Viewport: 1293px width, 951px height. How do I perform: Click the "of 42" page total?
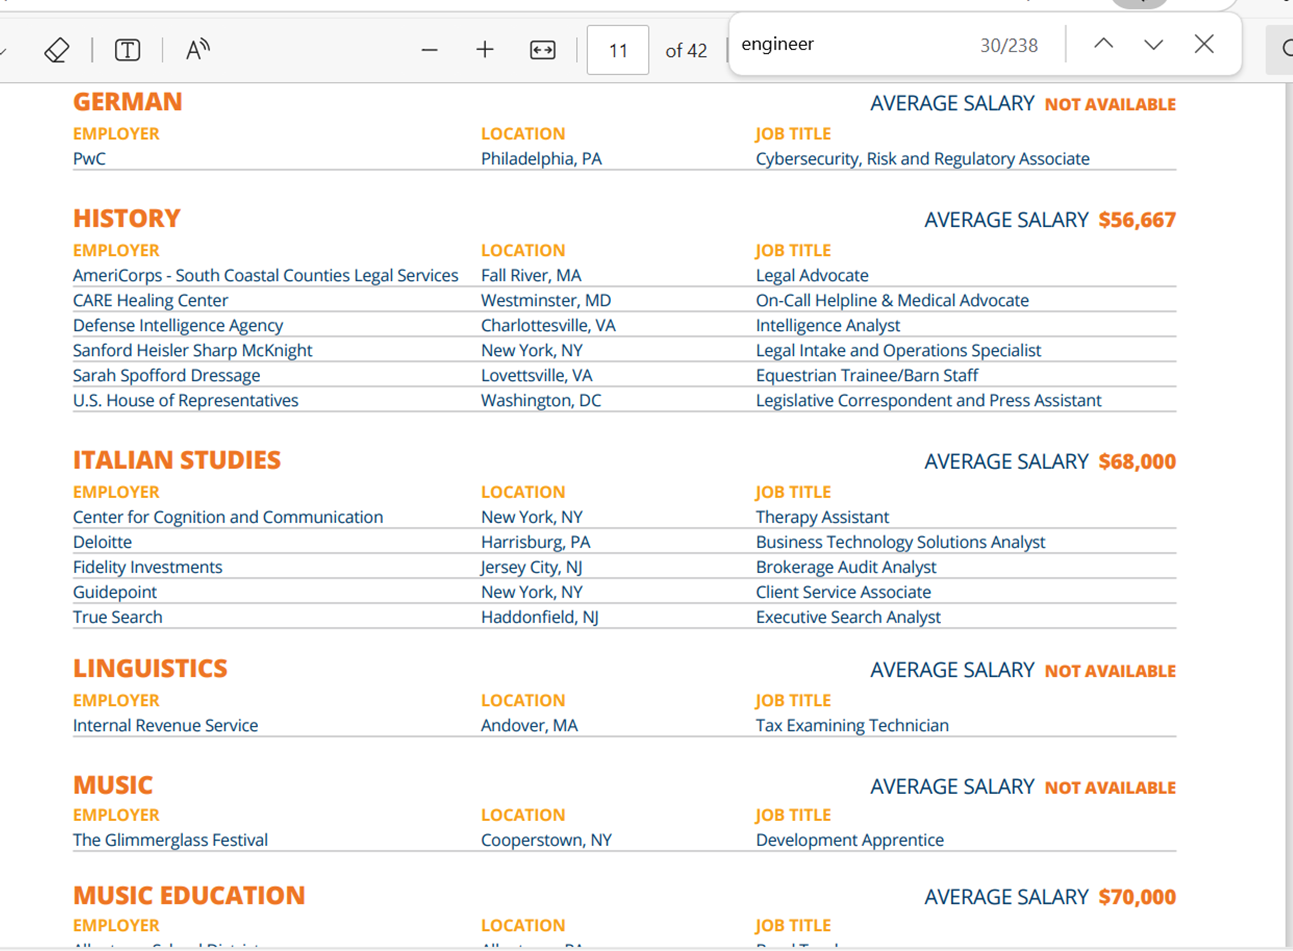(686, 50)
